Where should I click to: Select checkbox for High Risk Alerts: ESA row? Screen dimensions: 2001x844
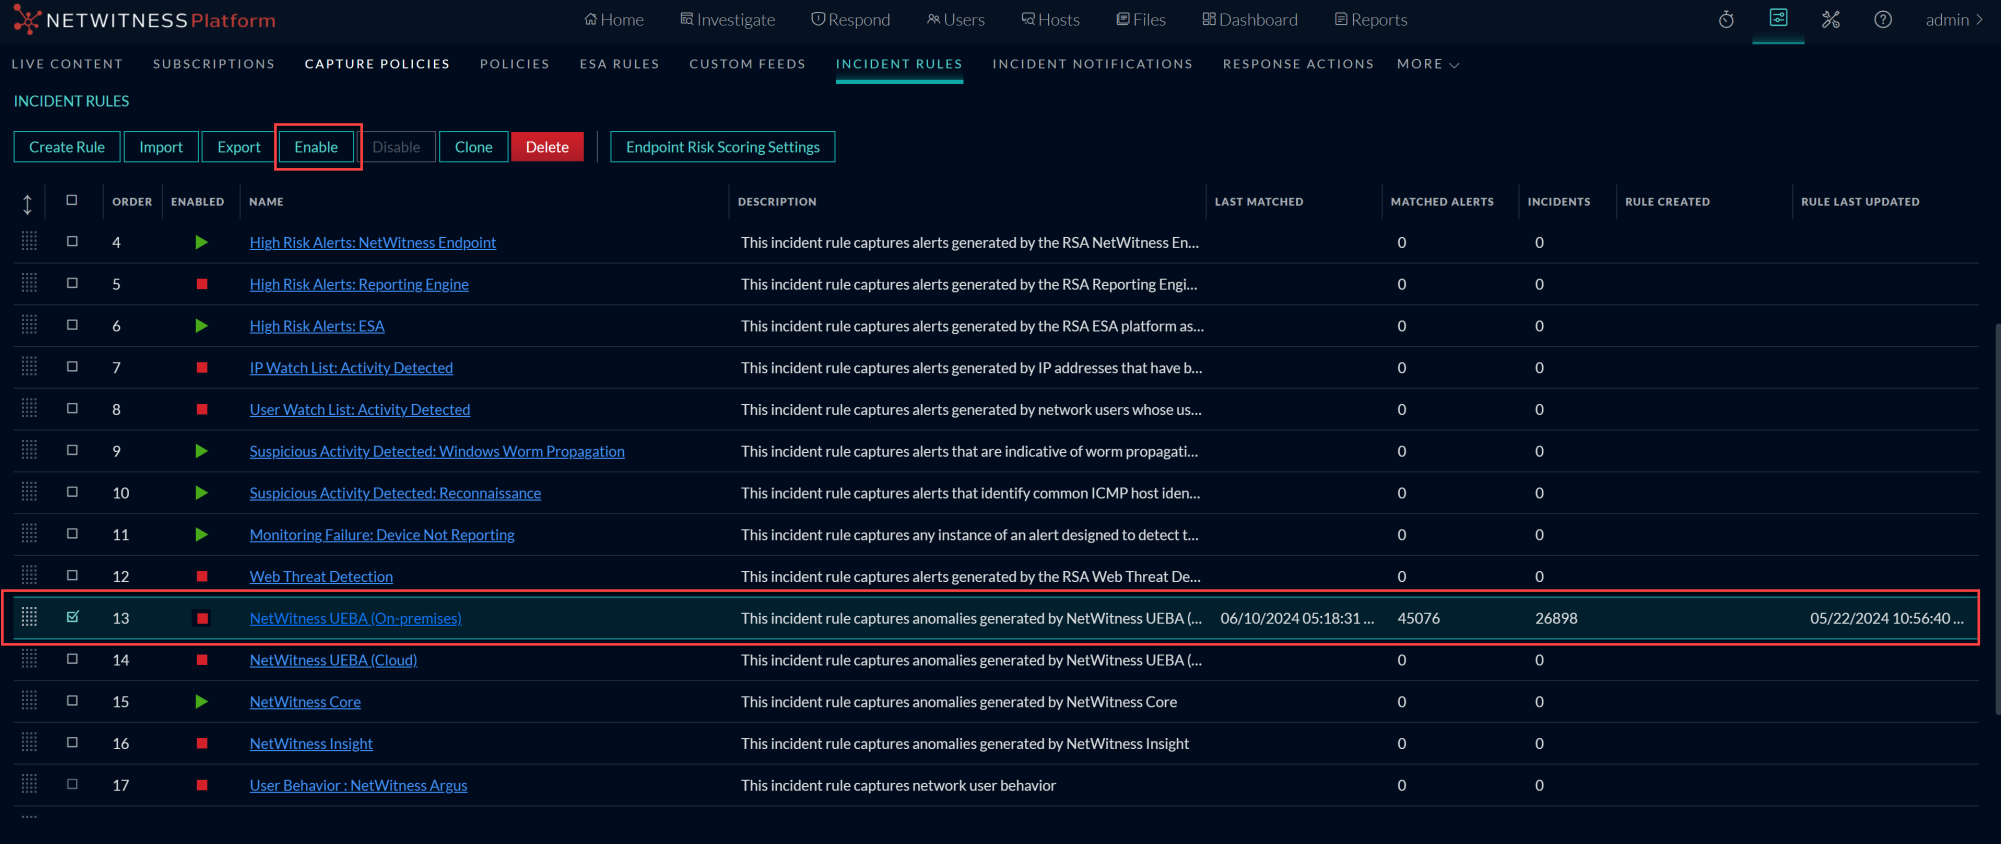pyautogui.click(x=72, y=325)
